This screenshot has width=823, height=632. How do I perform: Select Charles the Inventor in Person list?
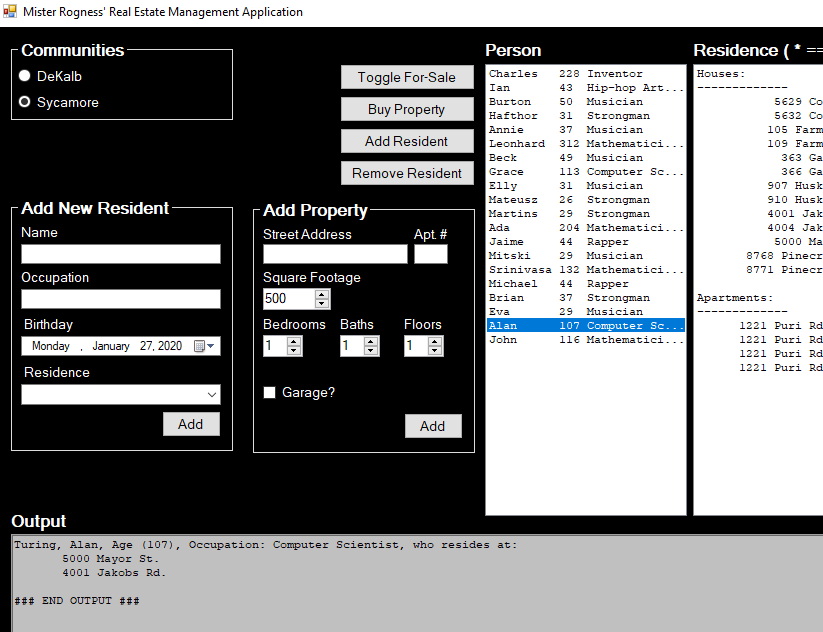coord(585,74)
